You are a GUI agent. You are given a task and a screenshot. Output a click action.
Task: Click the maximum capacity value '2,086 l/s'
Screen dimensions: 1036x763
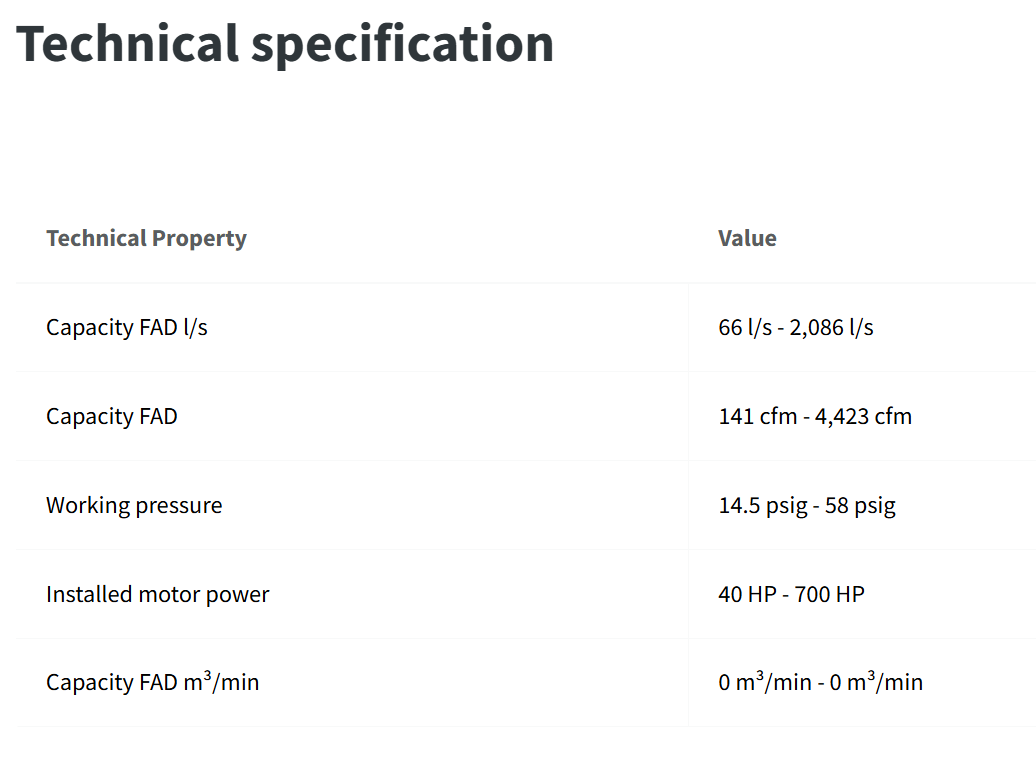(831, 327)
